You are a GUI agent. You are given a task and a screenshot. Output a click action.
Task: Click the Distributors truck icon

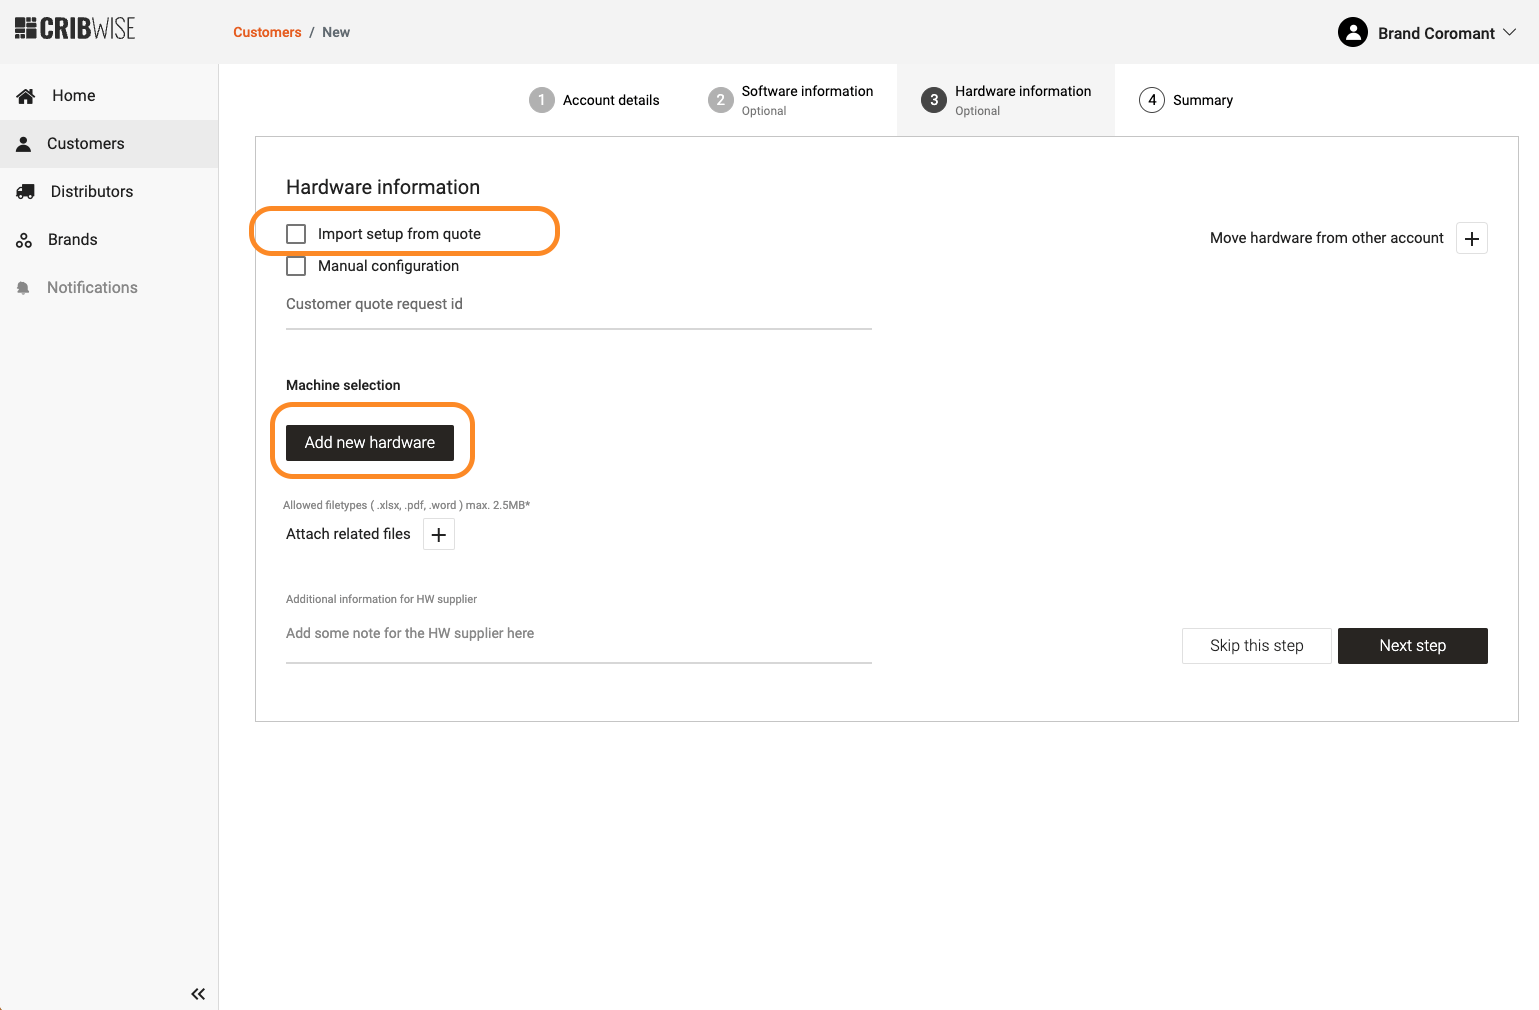(26, 192)
